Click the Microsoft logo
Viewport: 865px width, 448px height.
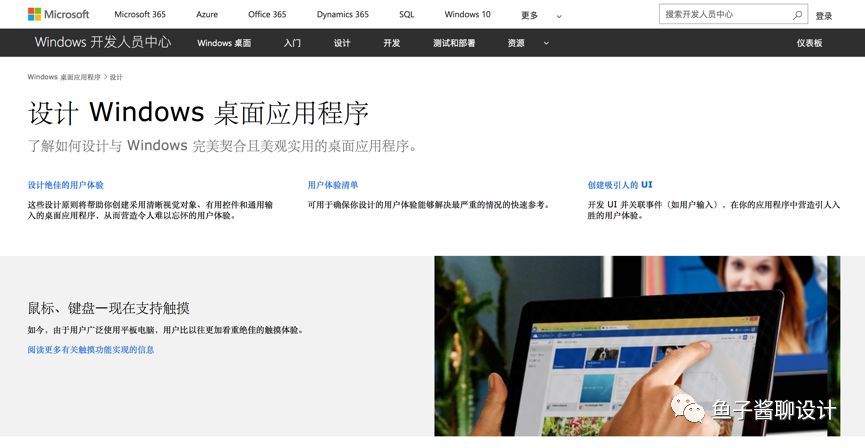point(58,14)
